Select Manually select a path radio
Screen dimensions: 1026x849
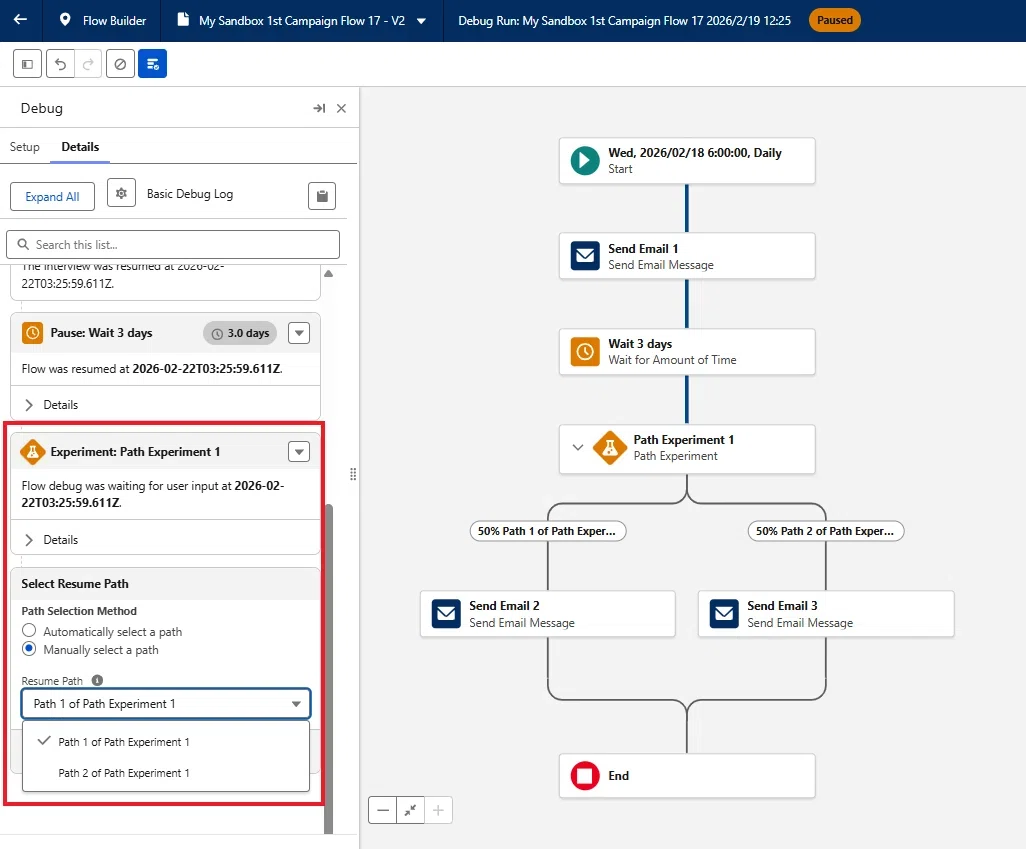coord(29,649)
